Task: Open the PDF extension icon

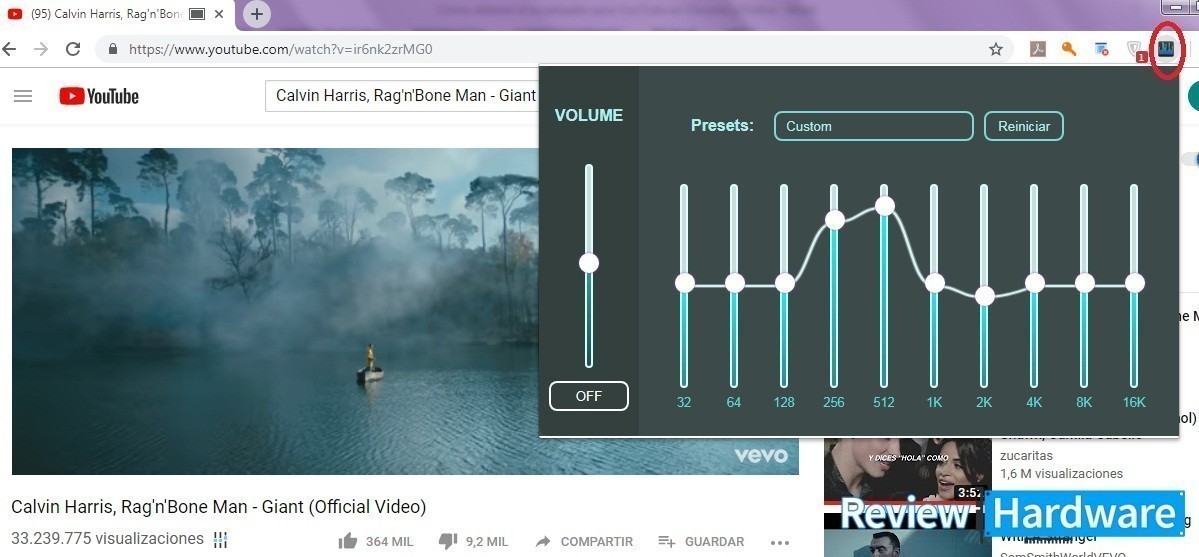Action: [1038, 49]
